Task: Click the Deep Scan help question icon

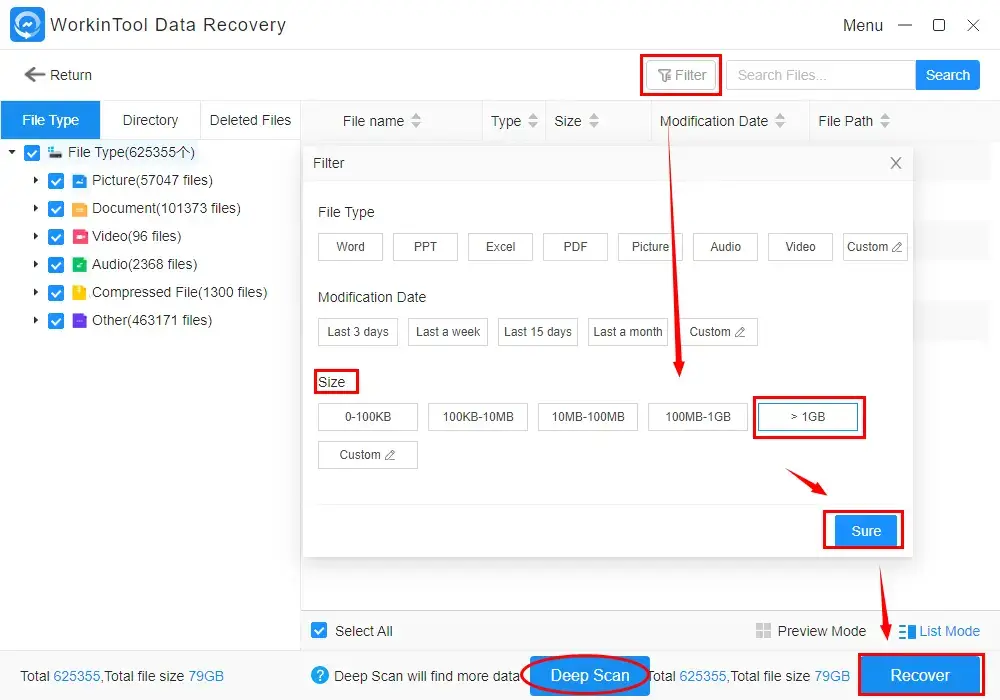Action: click(x=320, y=675)
